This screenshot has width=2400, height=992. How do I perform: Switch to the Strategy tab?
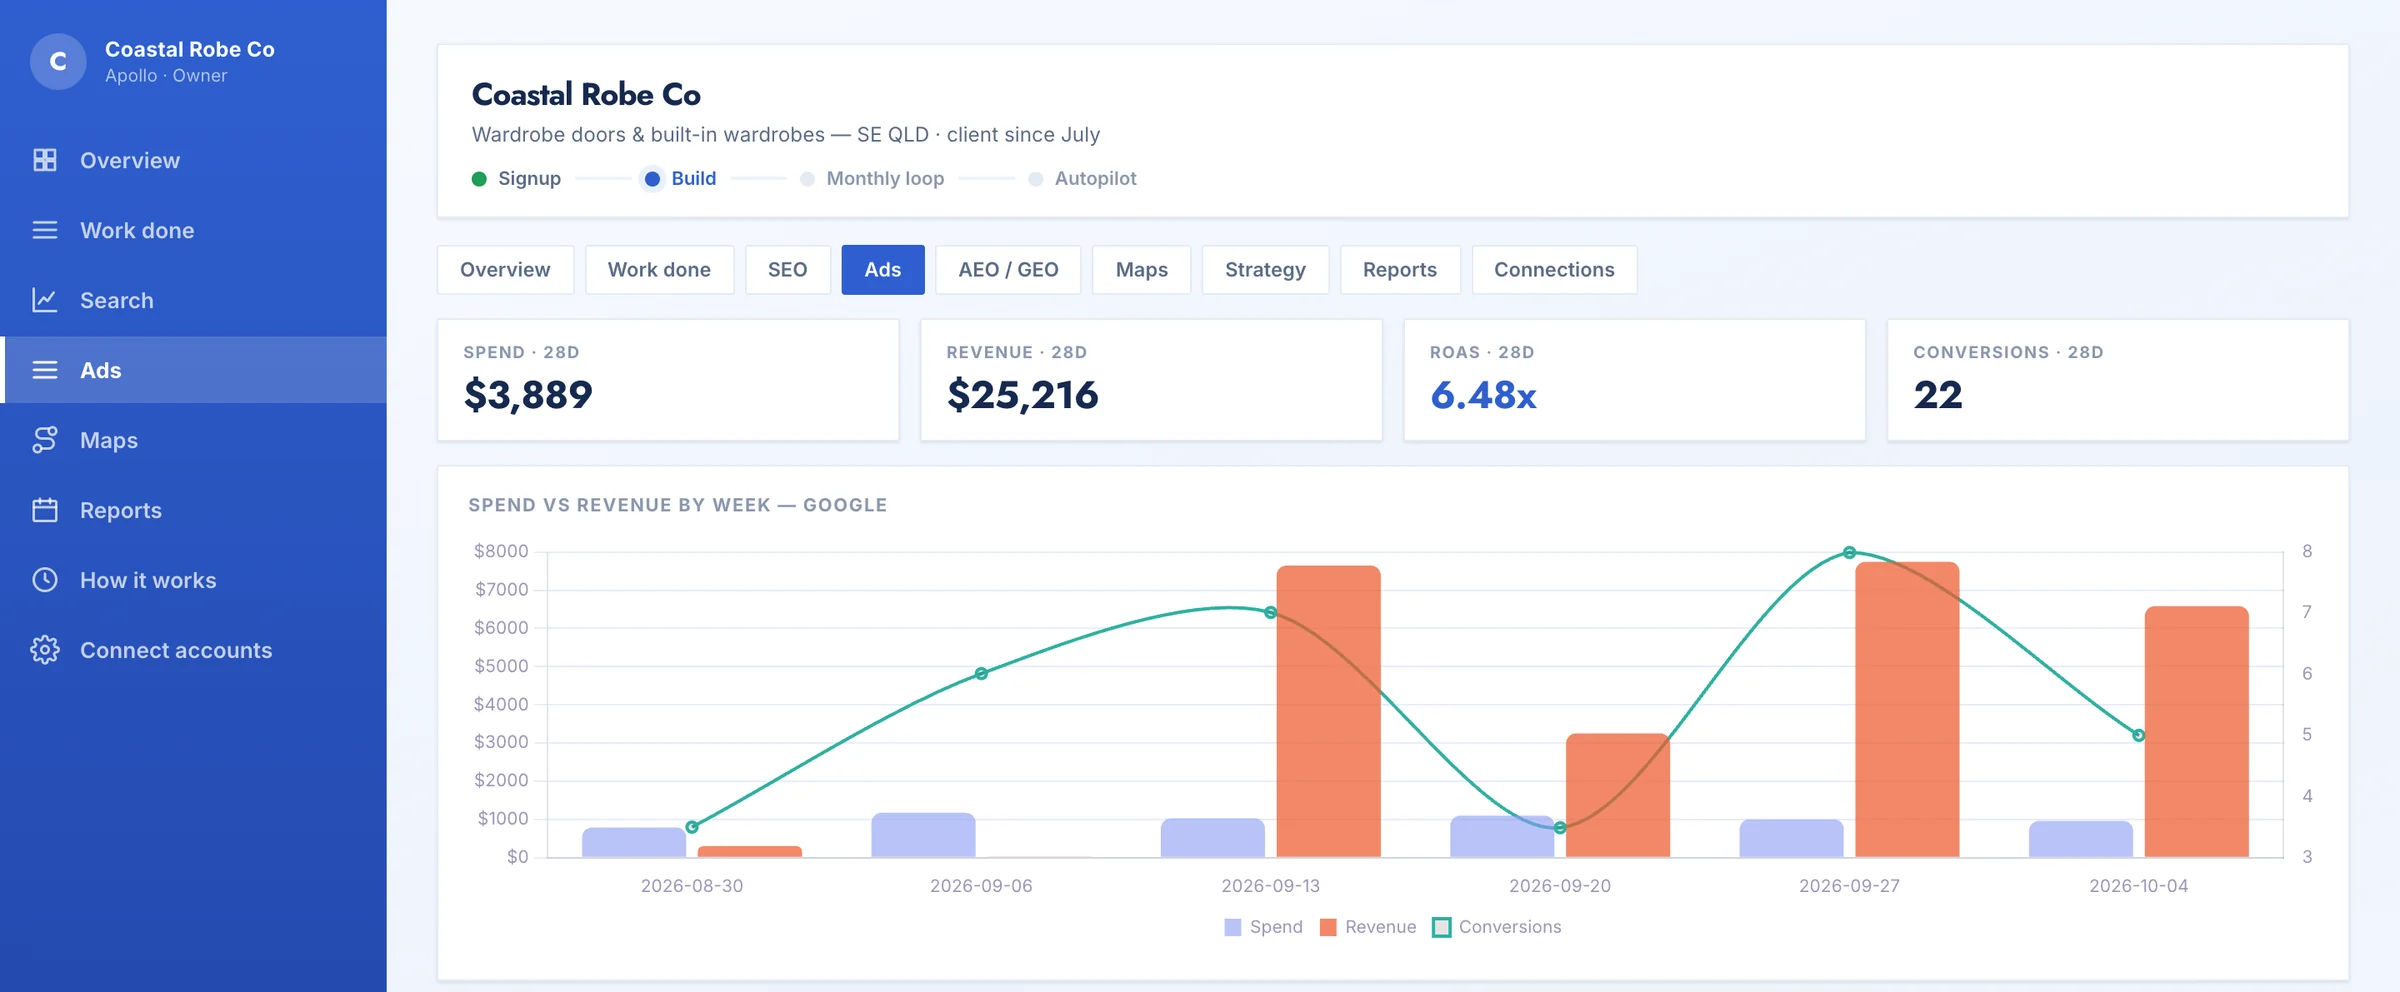coord(1265,270)
